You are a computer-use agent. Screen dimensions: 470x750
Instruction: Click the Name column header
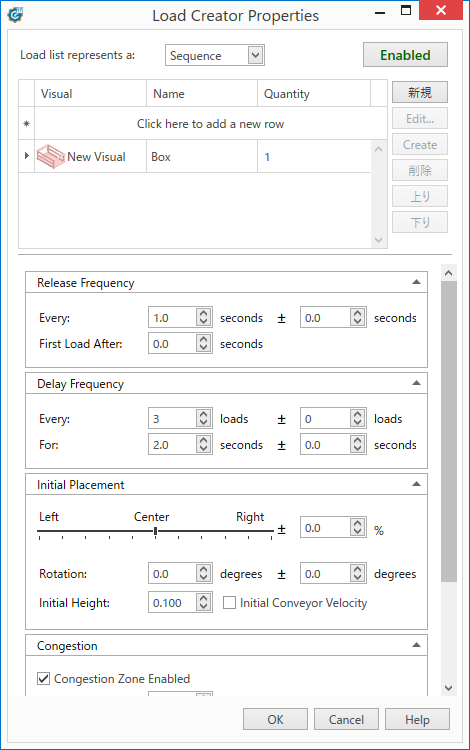pos(202,93)
